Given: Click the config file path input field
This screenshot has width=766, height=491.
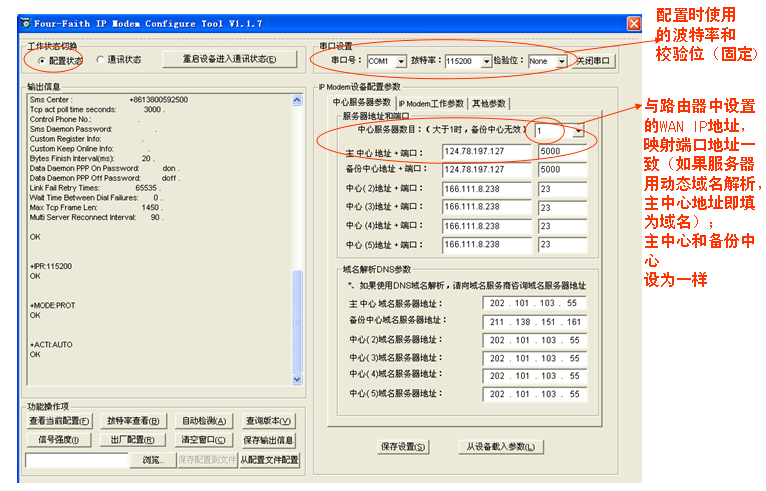Looking at the screenshot, I should tap(77, 460).
